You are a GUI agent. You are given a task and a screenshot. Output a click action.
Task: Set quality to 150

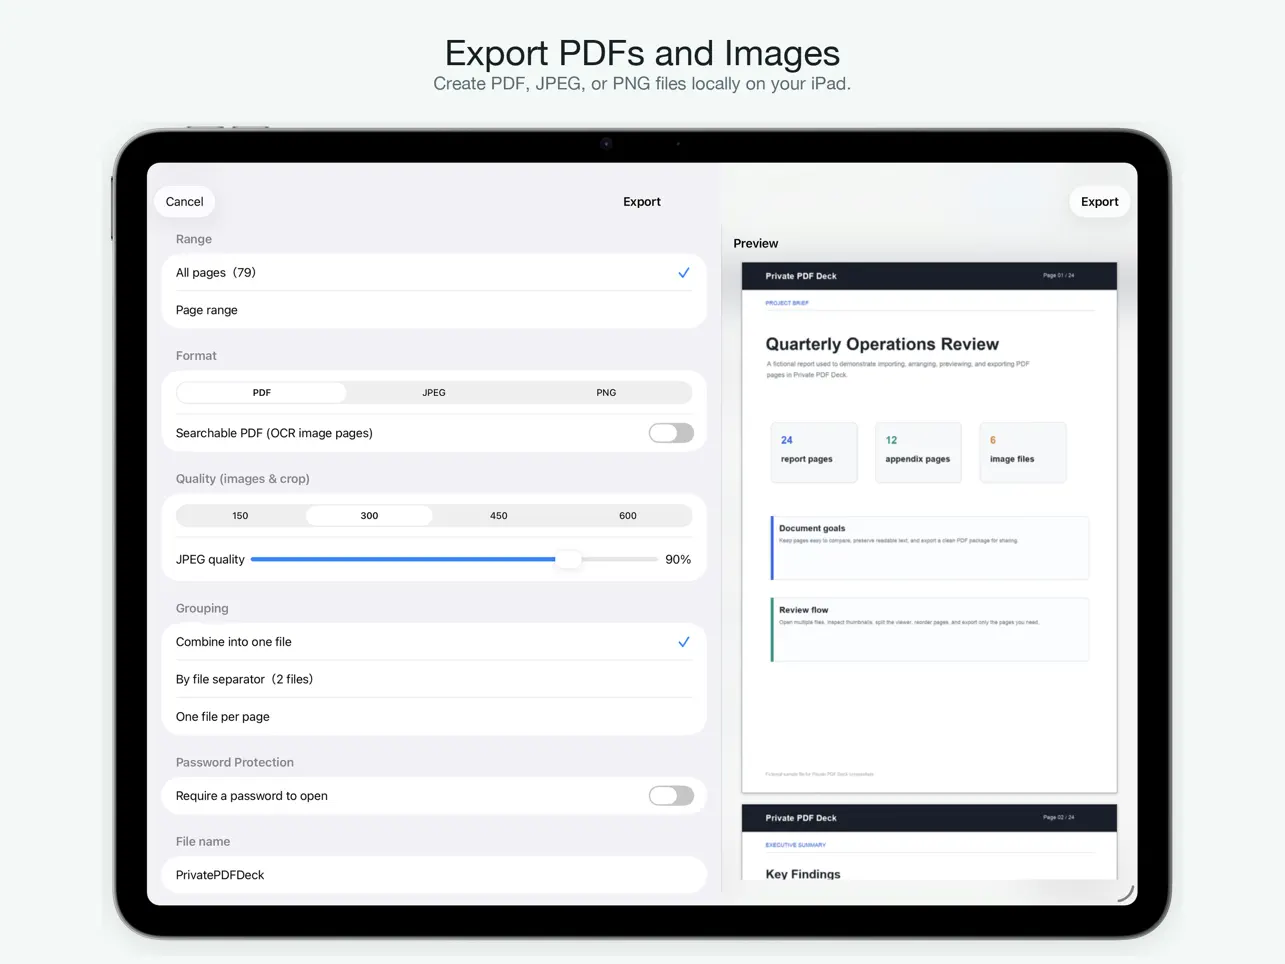[240, 516]
